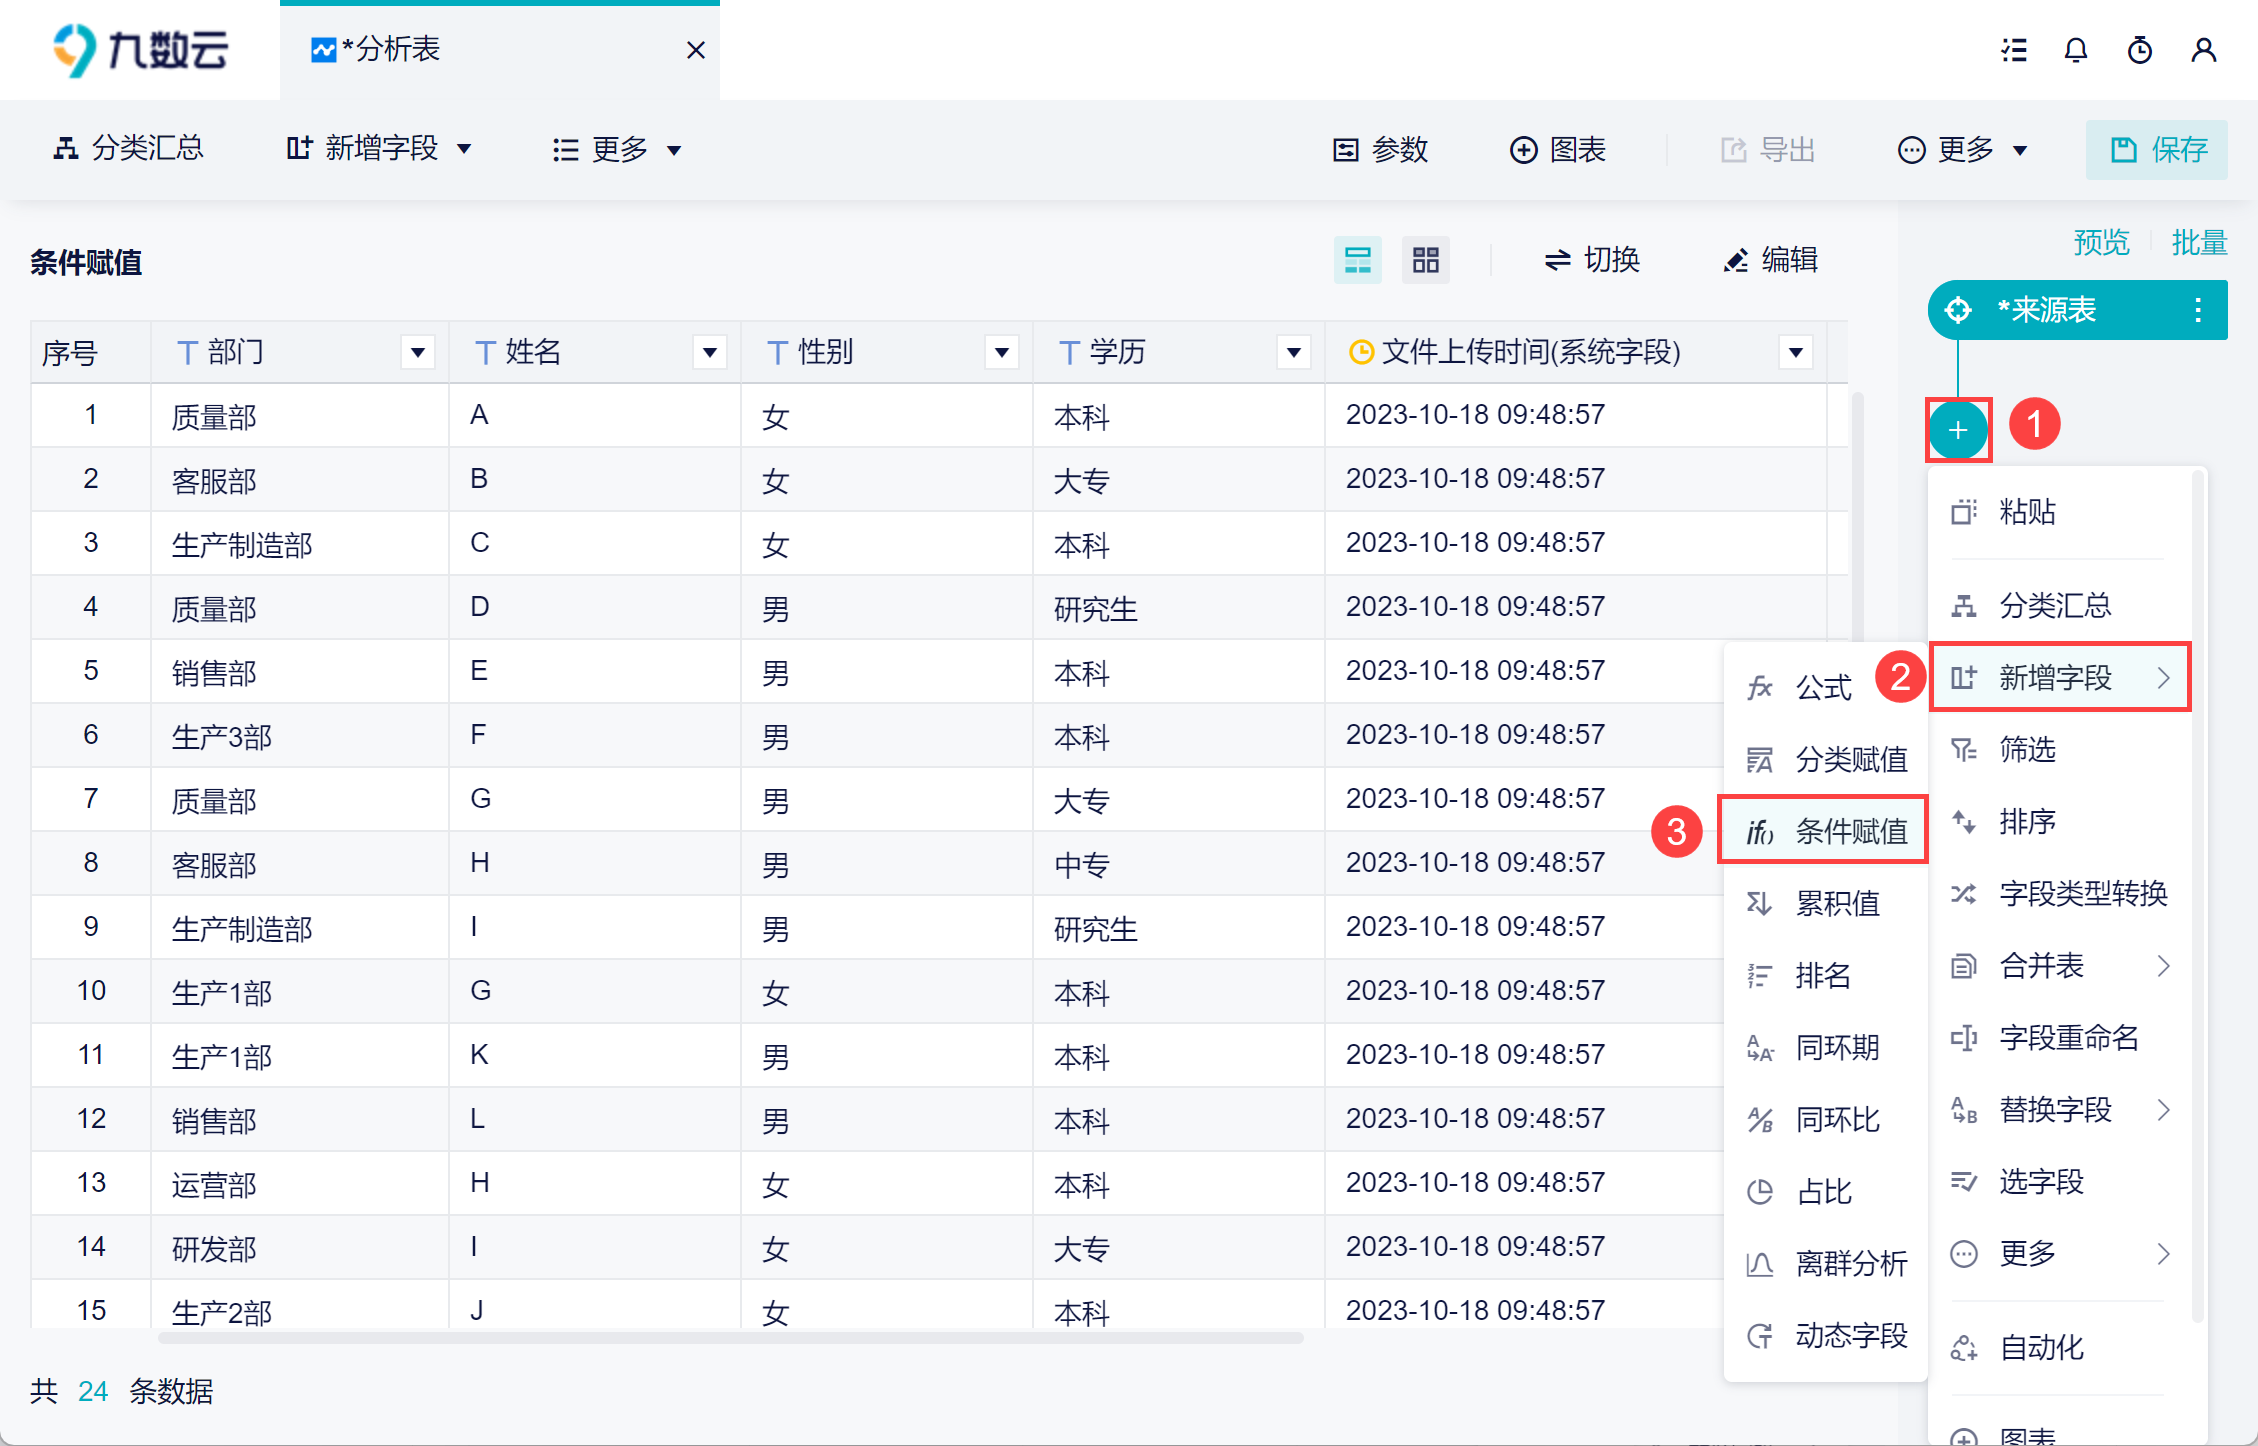Open the 来源表 three-dot menu
The image size is (2258, 1446).
coord(2197,310)
